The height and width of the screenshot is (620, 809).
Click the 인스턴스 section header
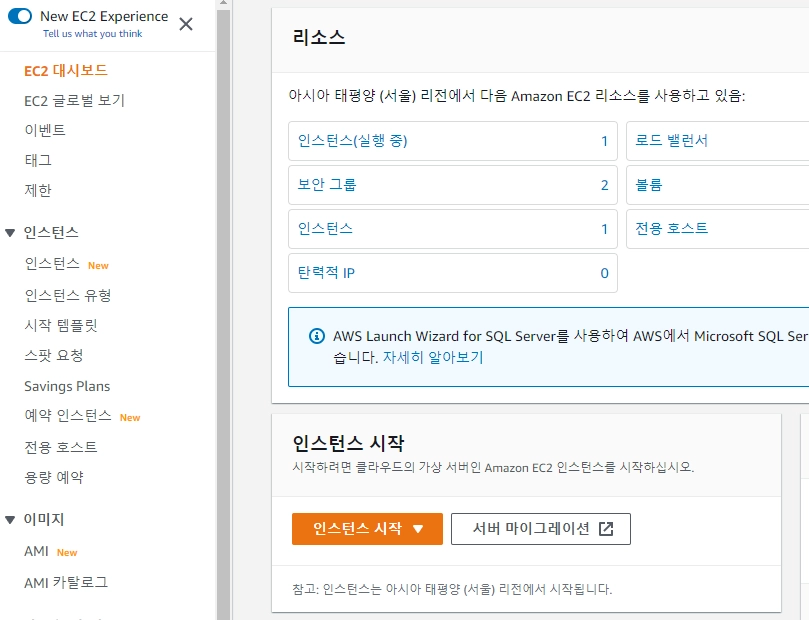(51, 233)
